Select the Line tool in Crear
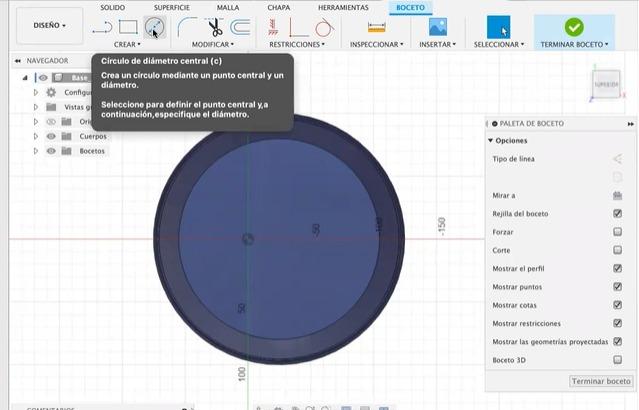 [102, 28]
